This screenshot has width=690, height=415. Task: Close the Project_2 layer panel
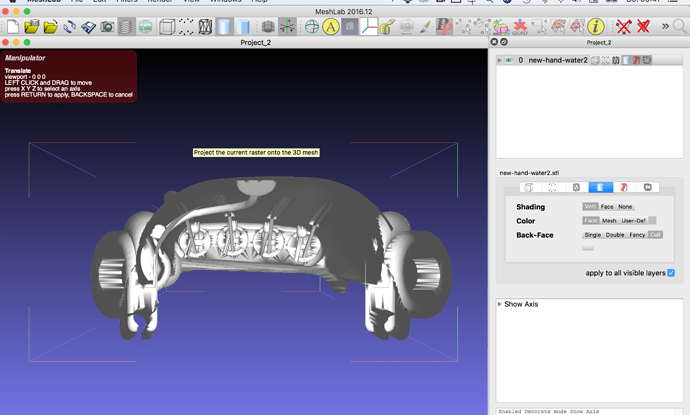(494, 42)
